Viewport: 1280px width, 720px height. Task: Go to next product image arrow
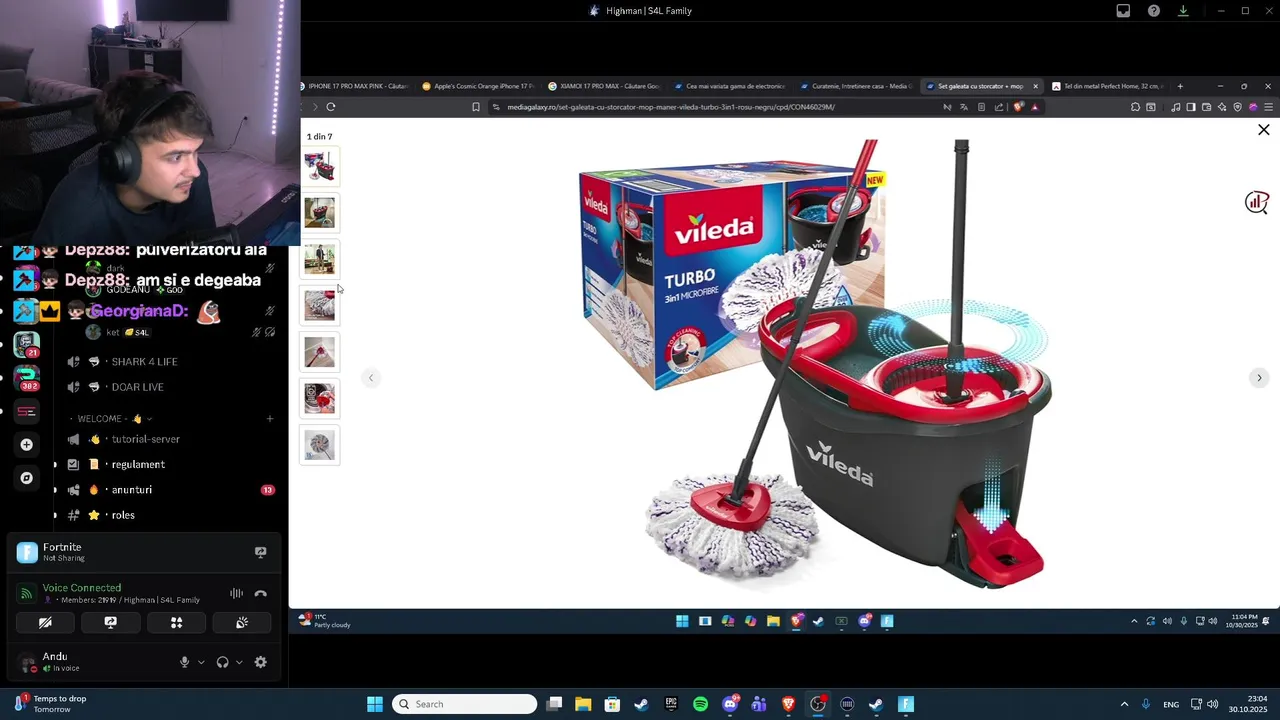(x=1259, y=378)
